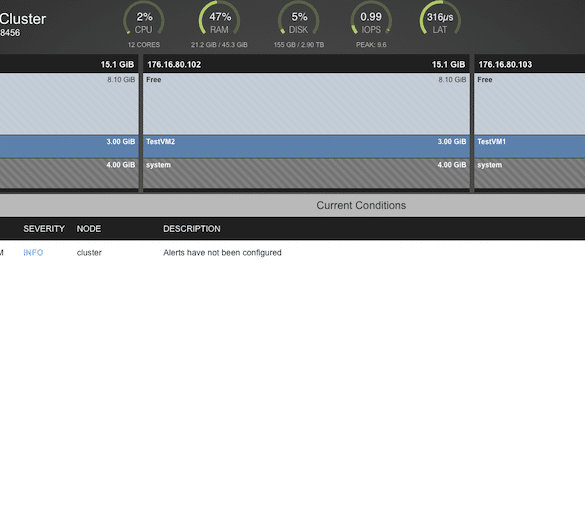Click system block on node 176.16.80.103
585x524 pixels.
tap(530, 174)
